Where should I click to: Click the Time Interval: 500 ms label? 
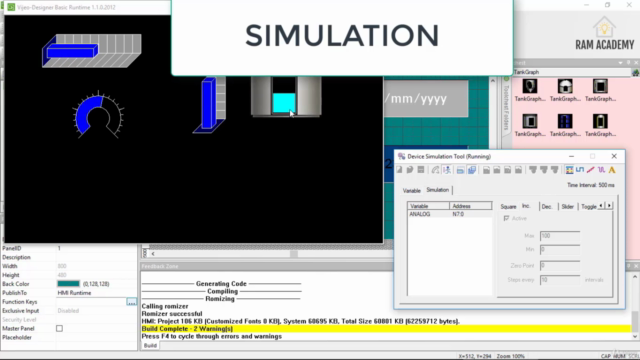[x=591, y=185]
